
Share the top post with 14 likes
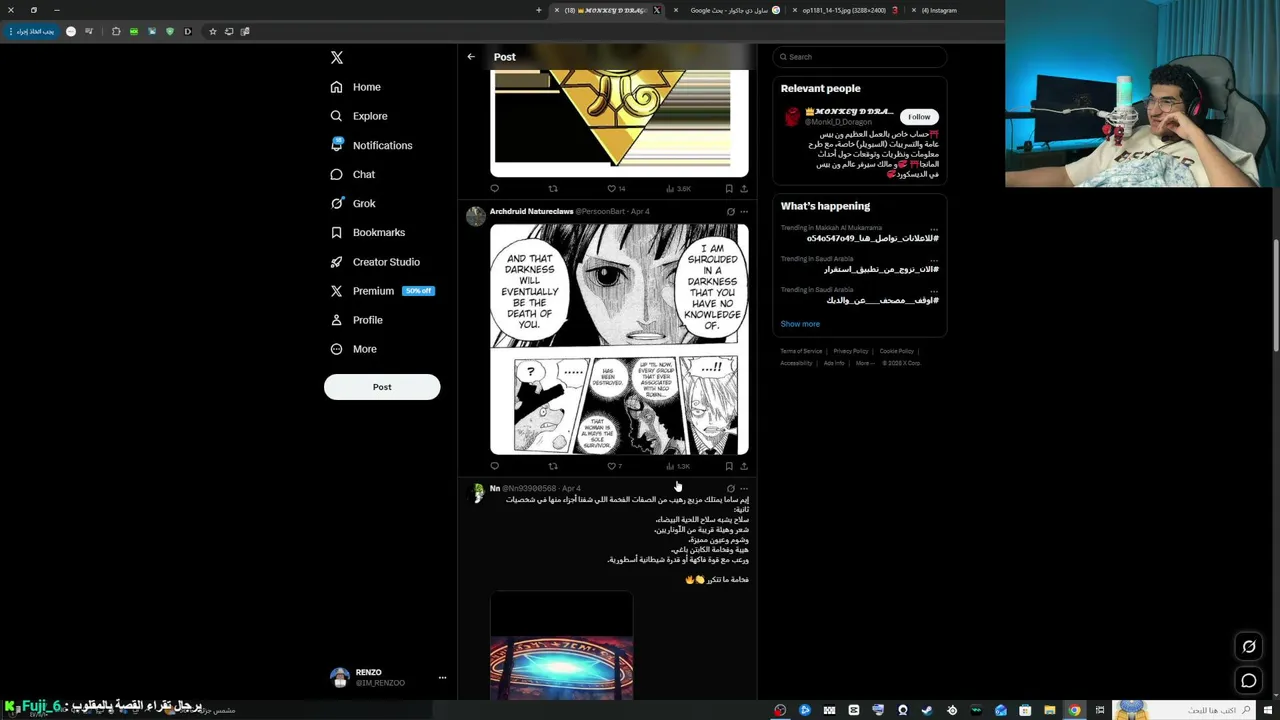744,188
